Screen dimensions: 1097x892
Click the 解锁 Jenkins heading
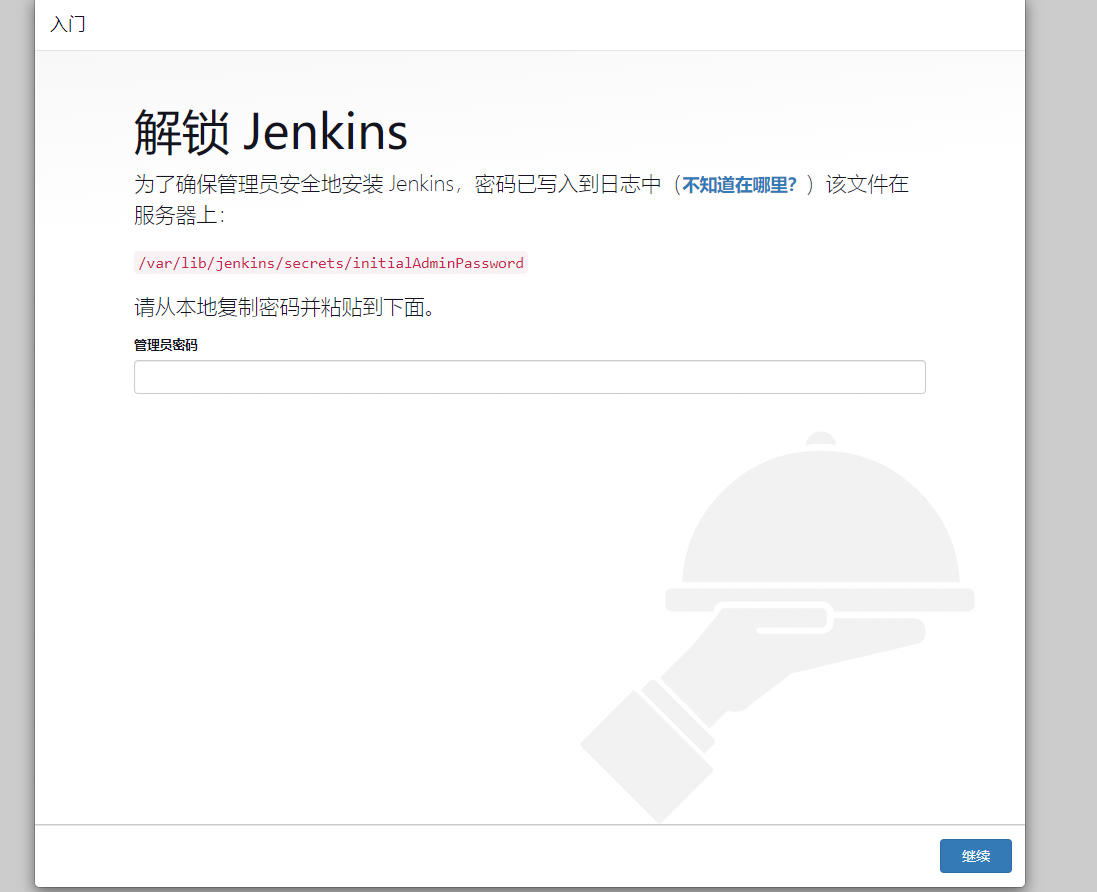pos(271,132)
